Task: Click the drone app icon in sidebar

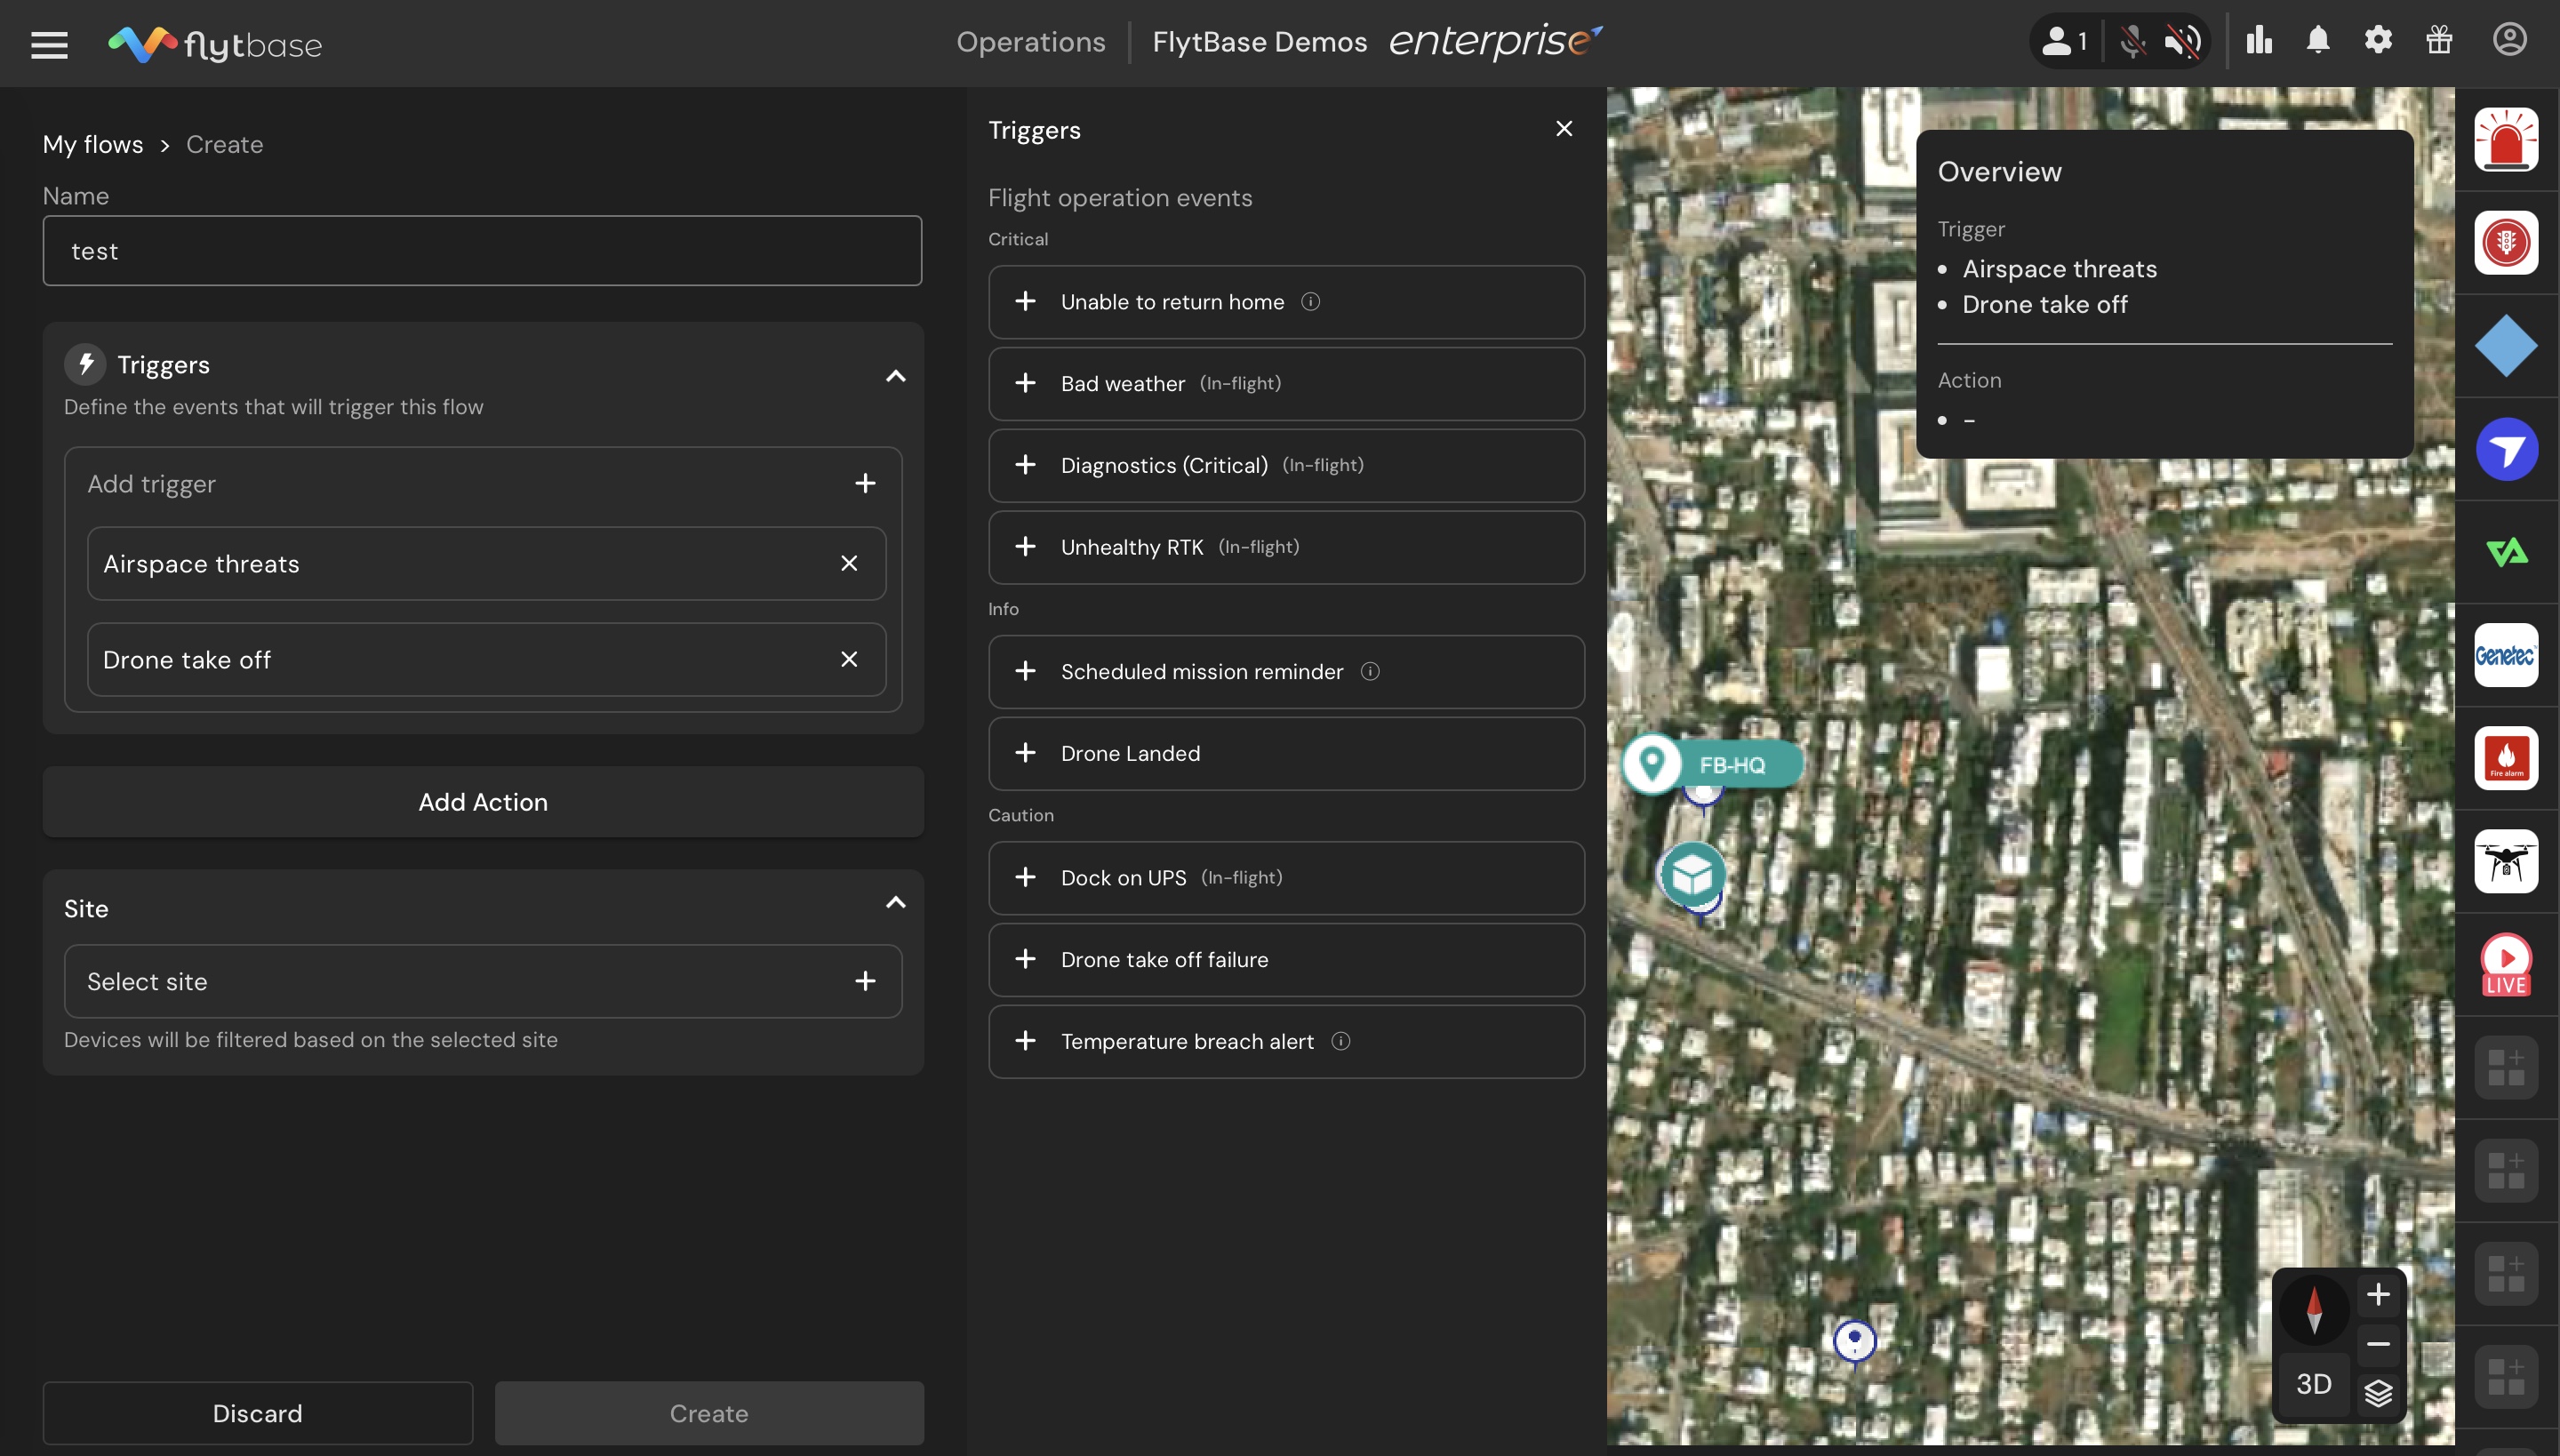Action: coord(2505,861)
